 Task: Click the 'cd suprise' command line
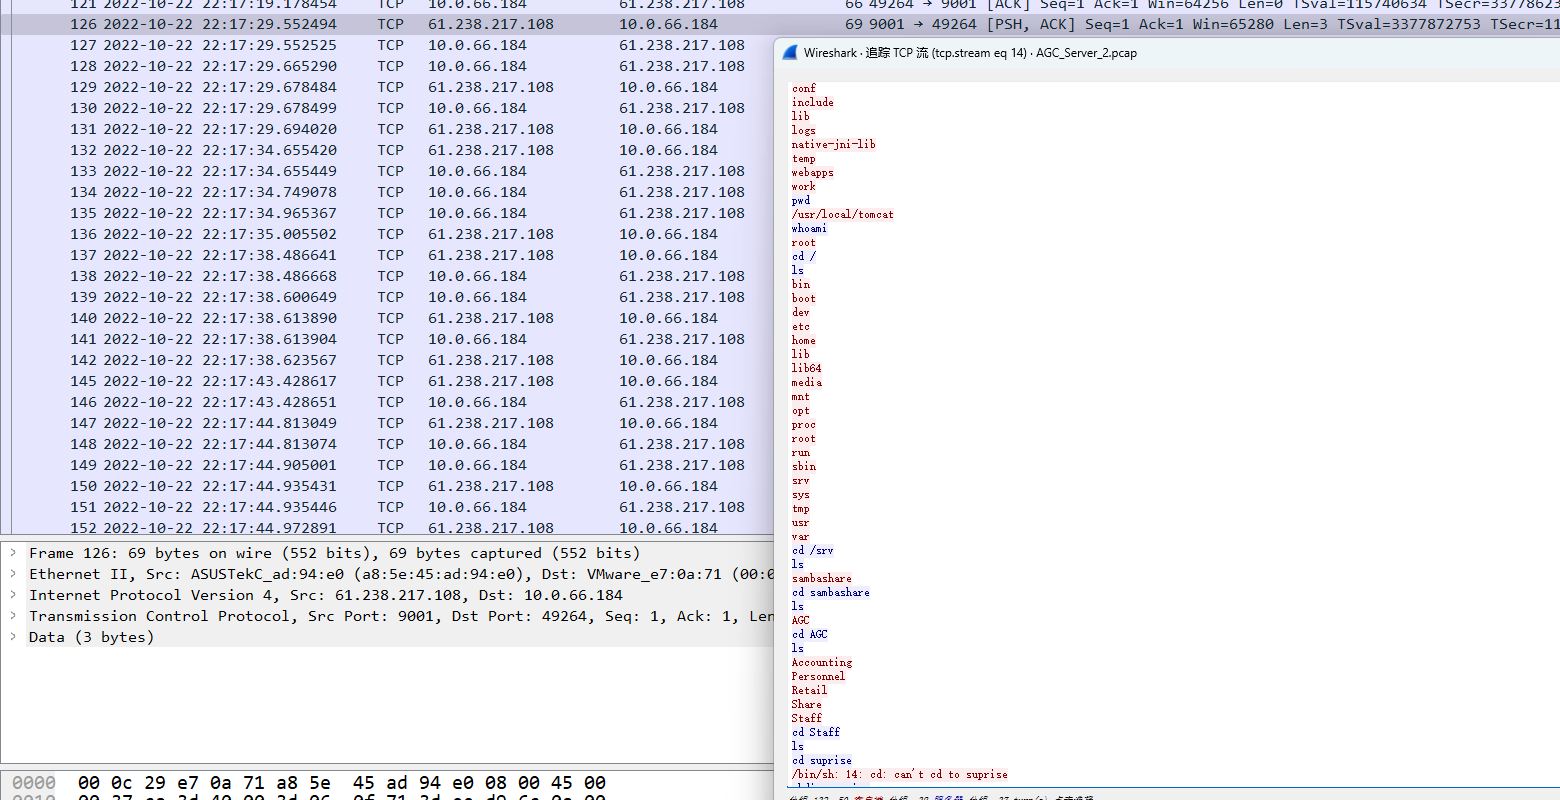[822, 760]
